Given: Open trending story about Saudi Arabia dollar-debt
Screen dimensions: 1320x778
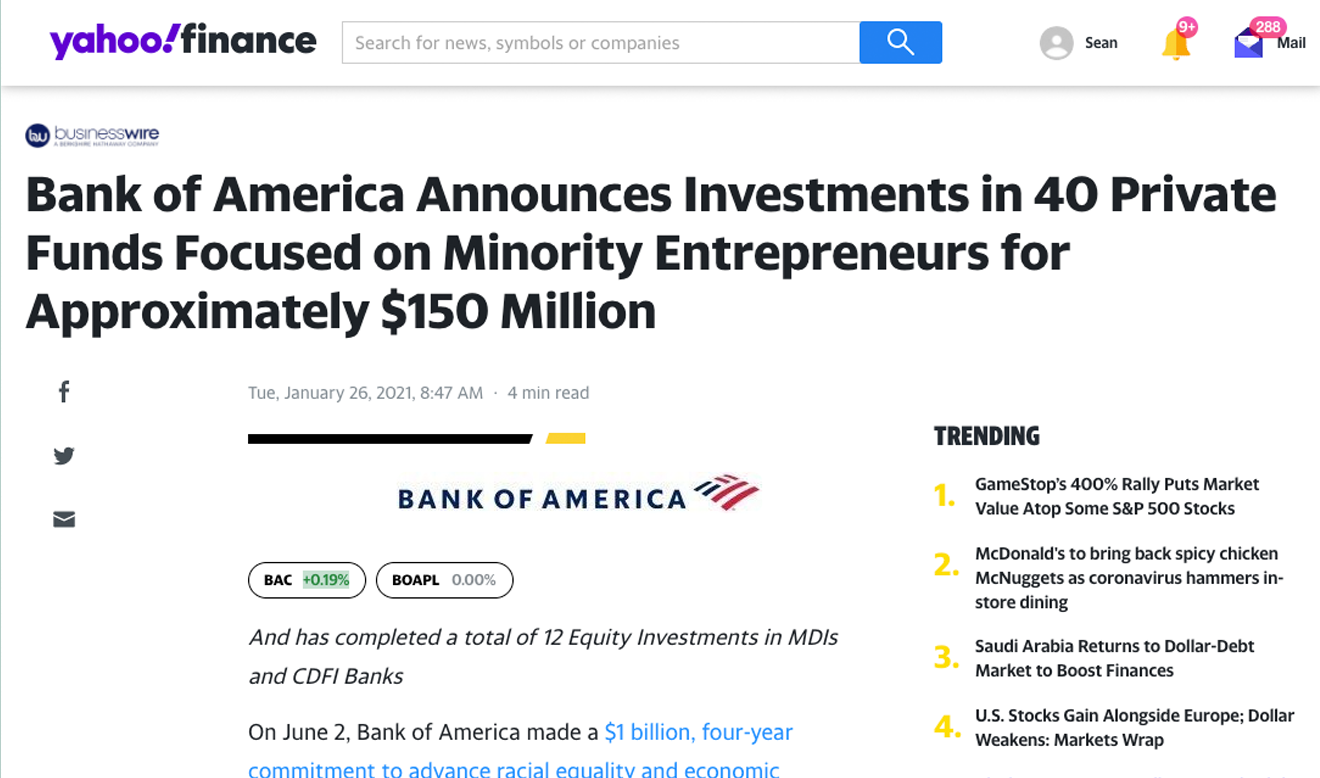Looking at the screenshot, I should [1114, 658].
